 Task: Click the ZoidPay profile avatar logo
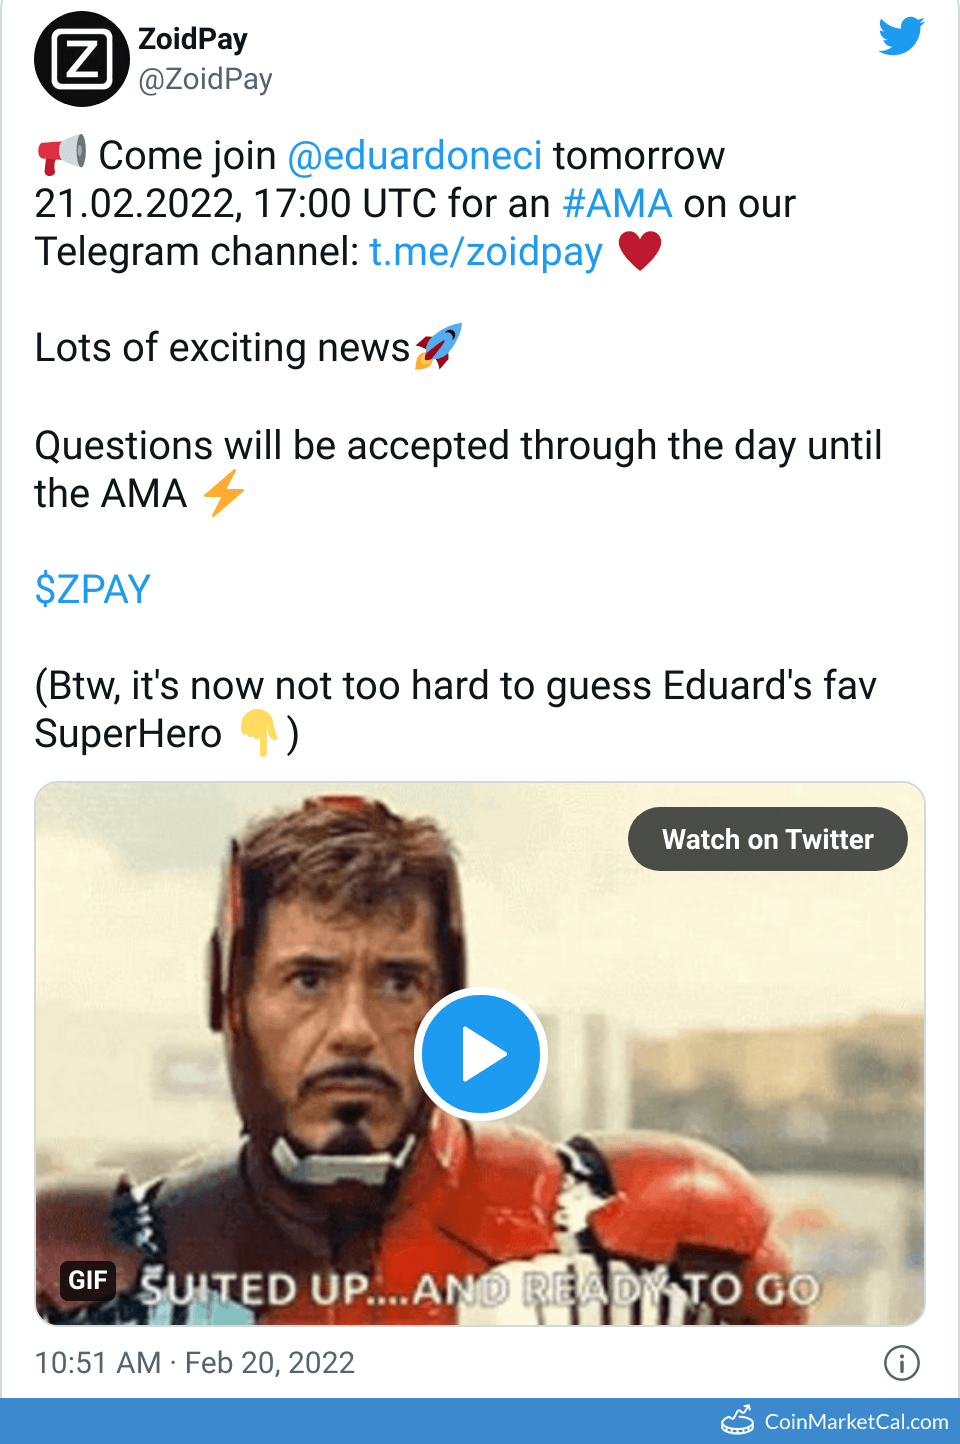[82, 59]
